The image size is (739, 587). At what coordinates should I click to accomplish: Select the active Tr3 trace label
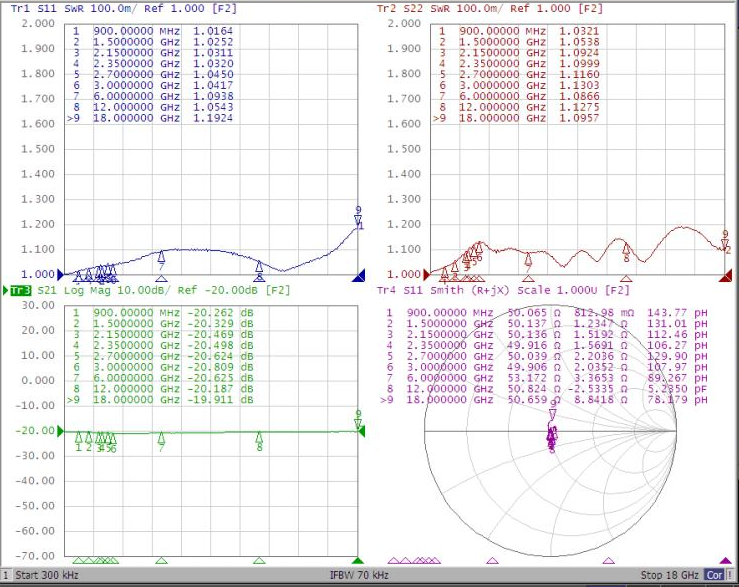coord(21,290)
